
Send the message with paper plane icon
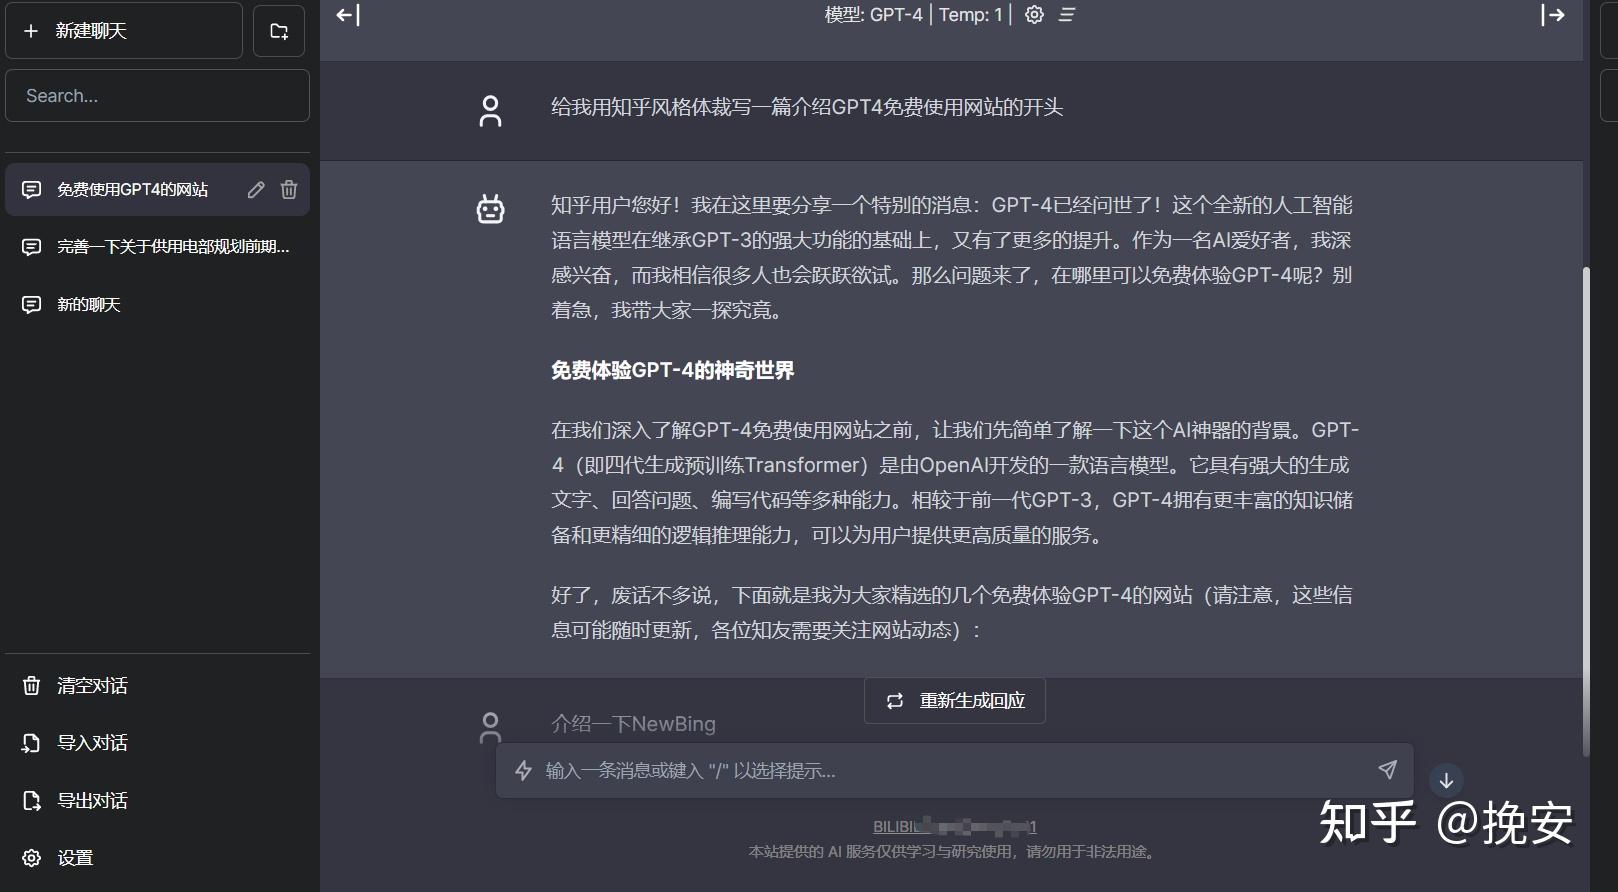coord(1387,769)
